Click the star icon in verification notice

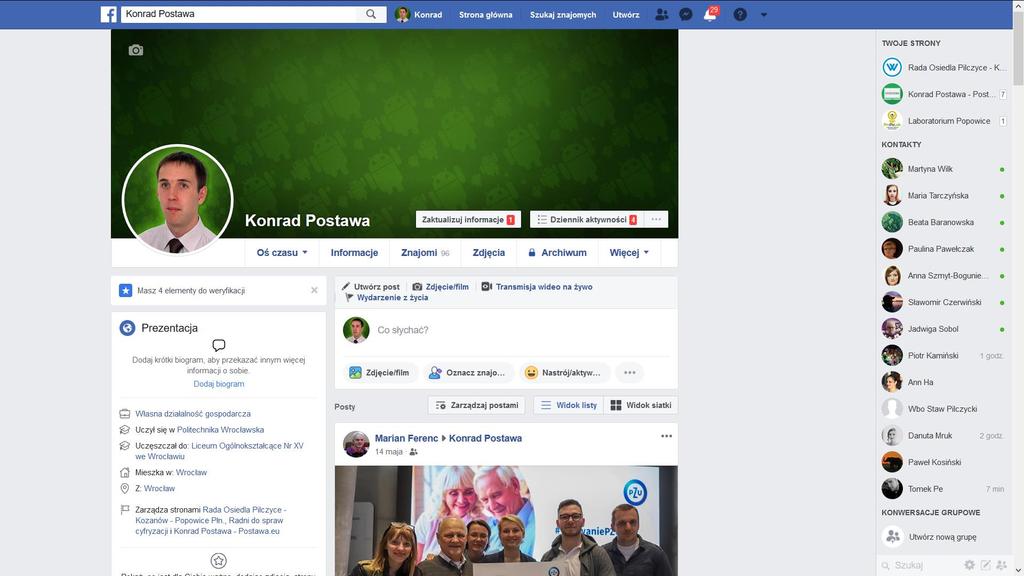coord(125,290)
